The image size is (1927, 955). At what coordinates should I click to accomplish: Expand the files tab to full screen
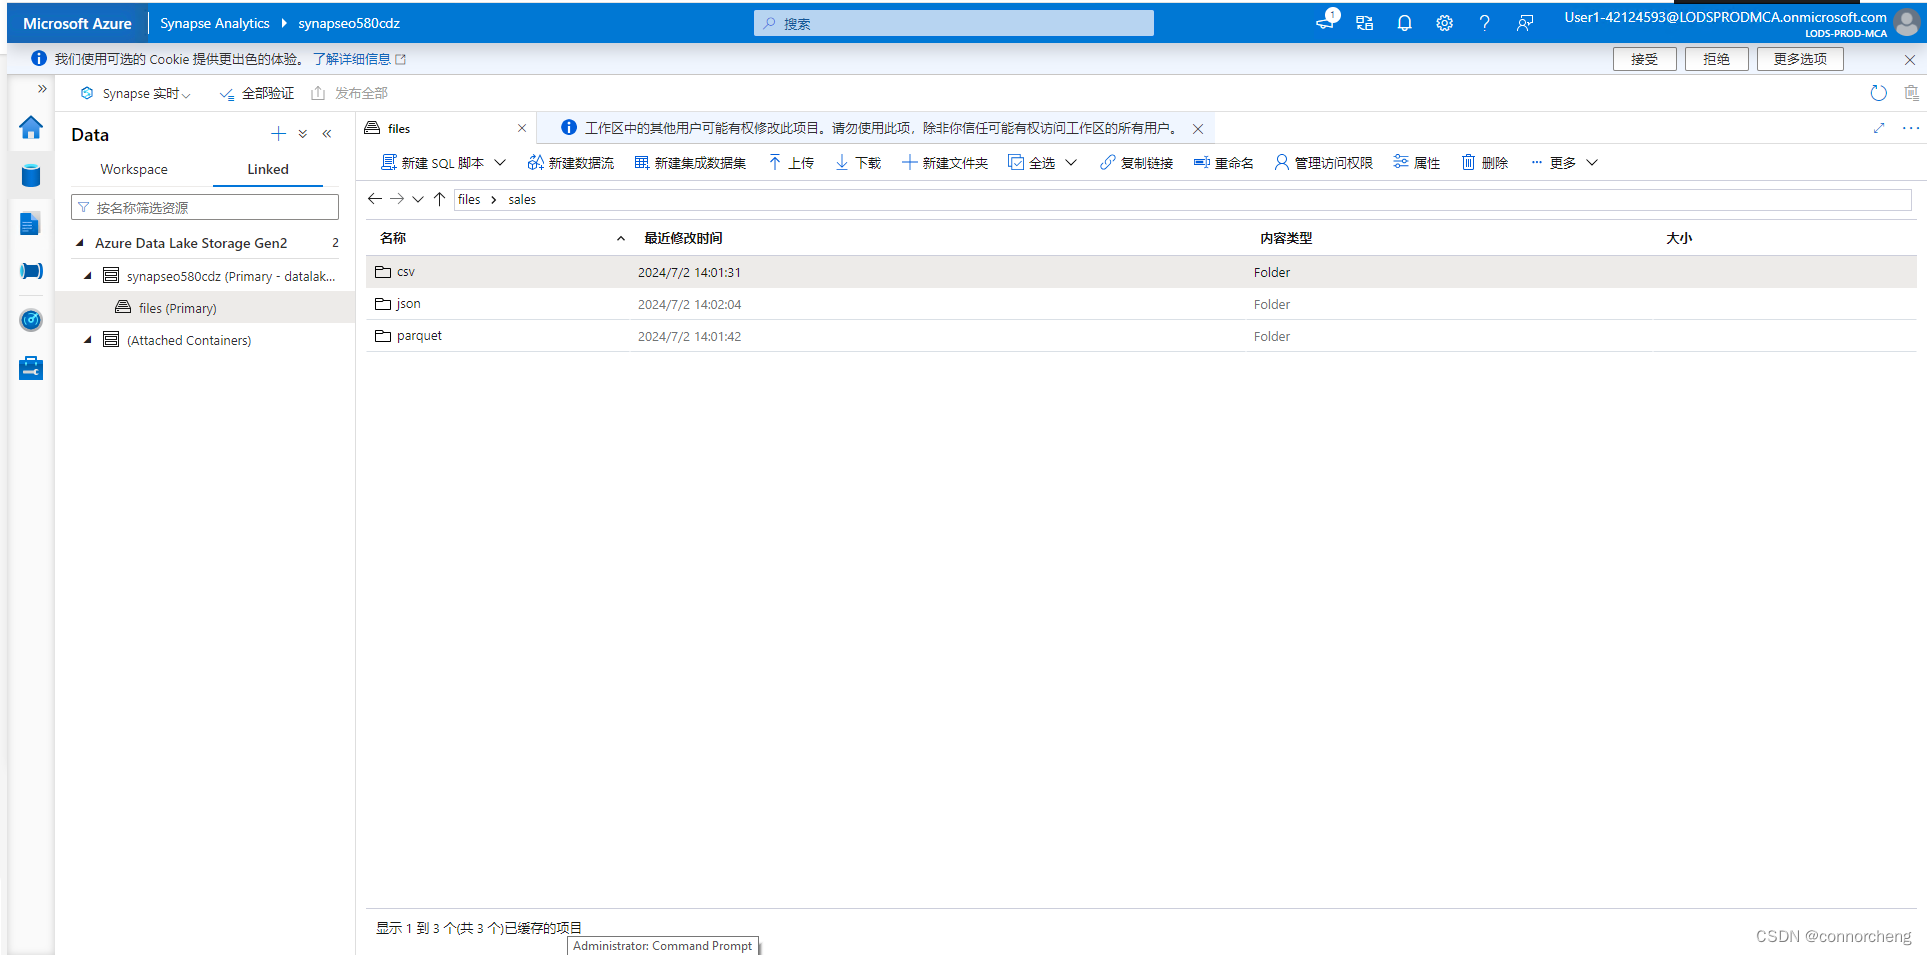tap(1879, 128)
